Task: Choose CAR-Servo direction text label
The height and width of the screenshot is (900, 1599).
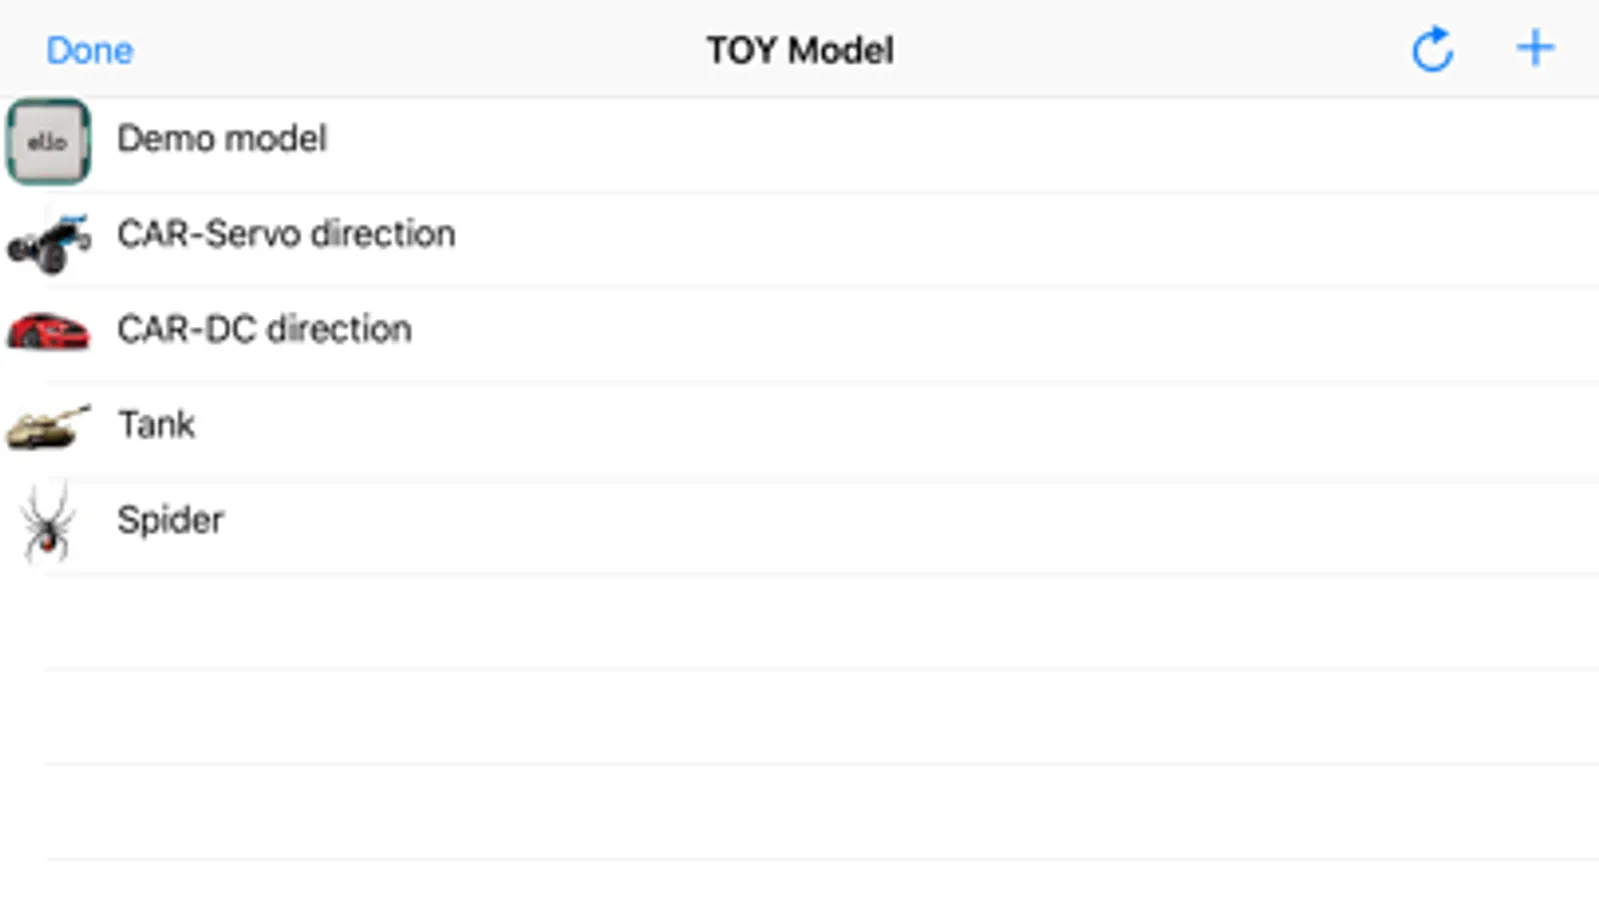Action: 286,234
